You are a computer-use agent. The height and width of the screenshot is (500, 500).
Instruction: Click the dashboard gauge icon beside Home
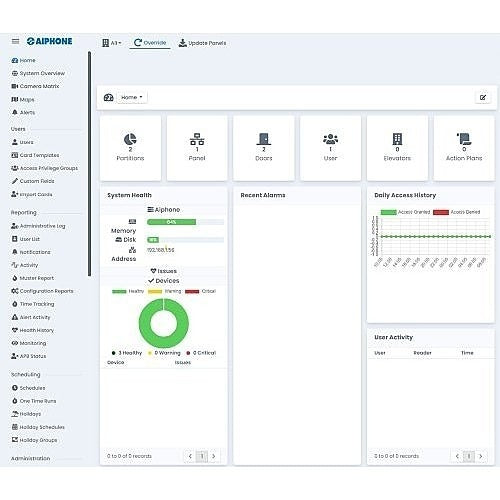[x=109, y=97]
